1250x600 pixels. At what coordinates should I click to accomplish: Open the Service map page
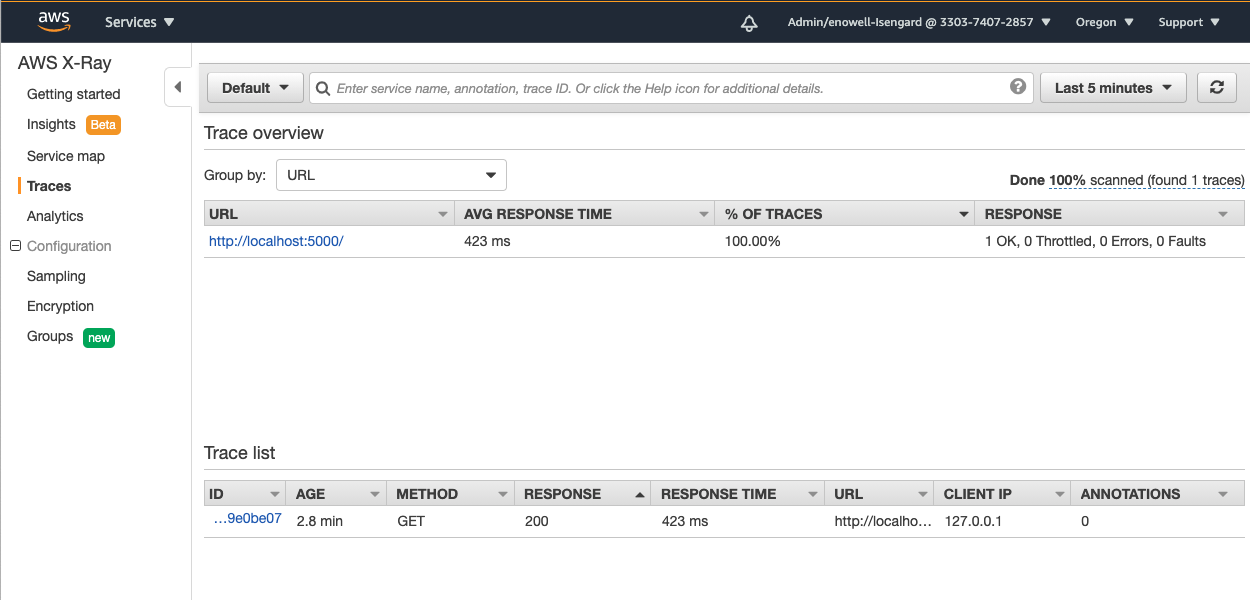pyautogui.click(x=66, y=156)
